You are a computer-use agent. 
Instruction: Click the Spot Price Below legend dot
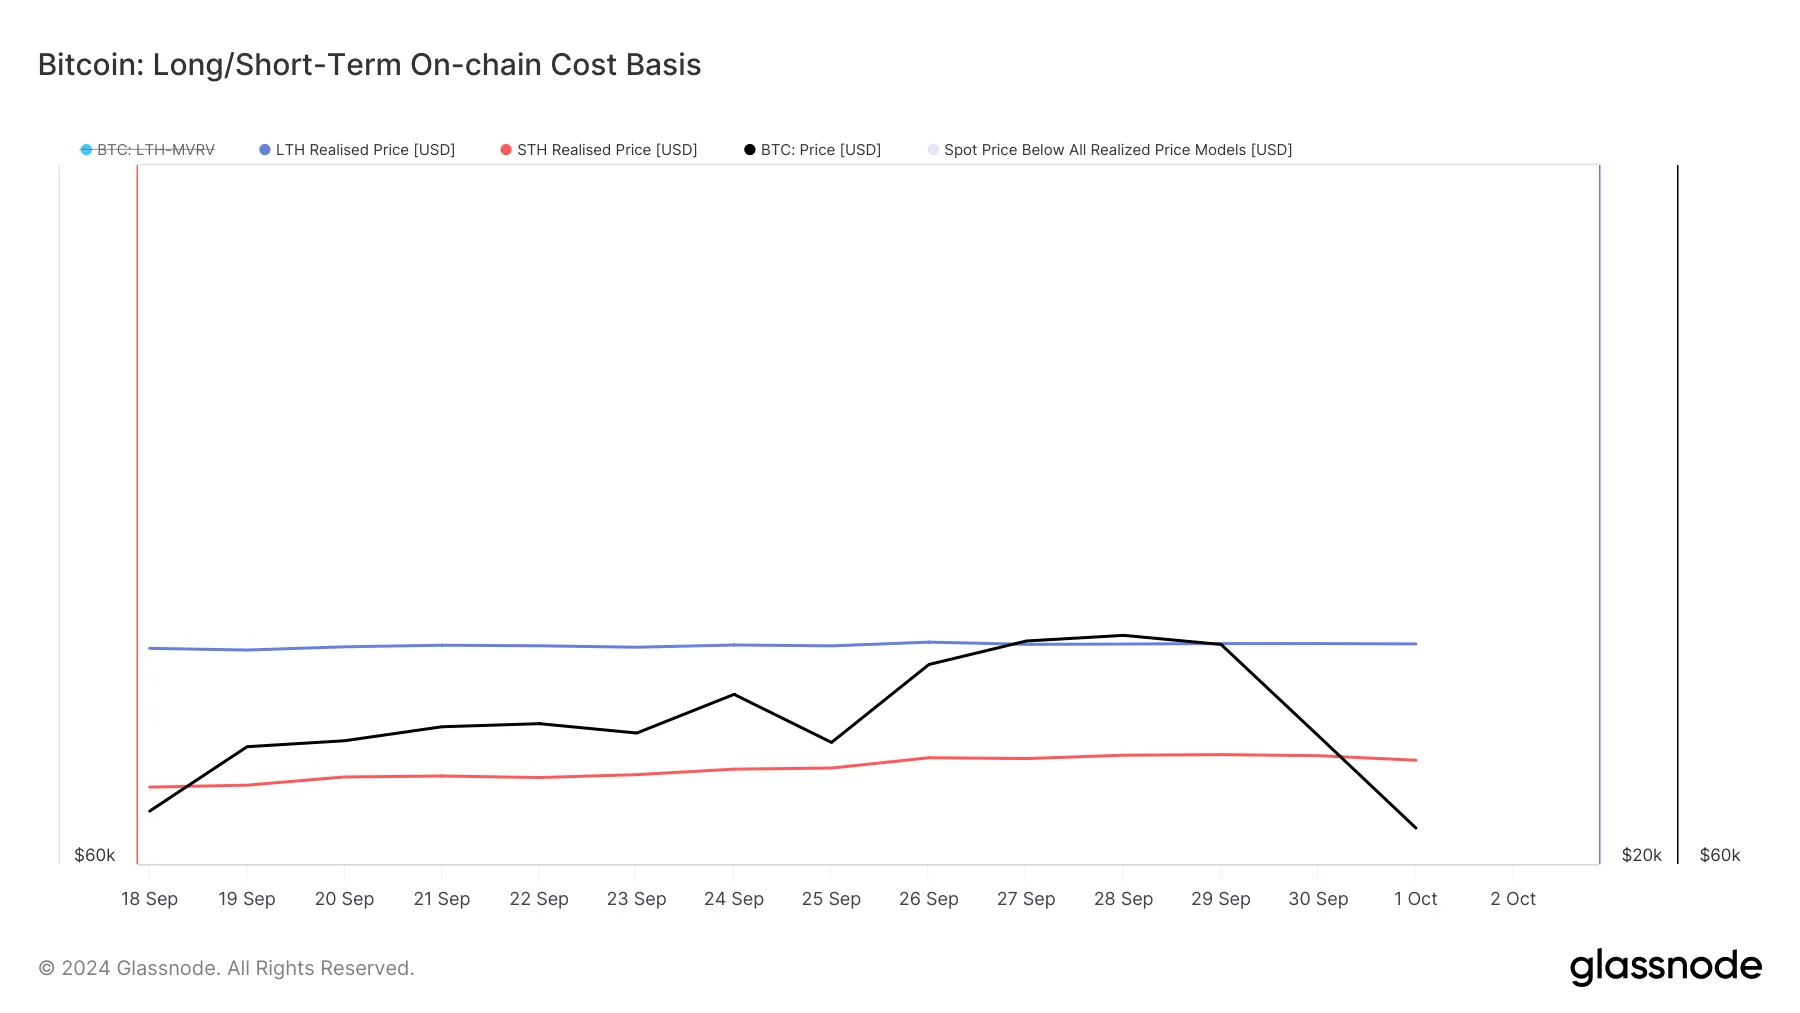pyautogui.click(x=933, y=150)
